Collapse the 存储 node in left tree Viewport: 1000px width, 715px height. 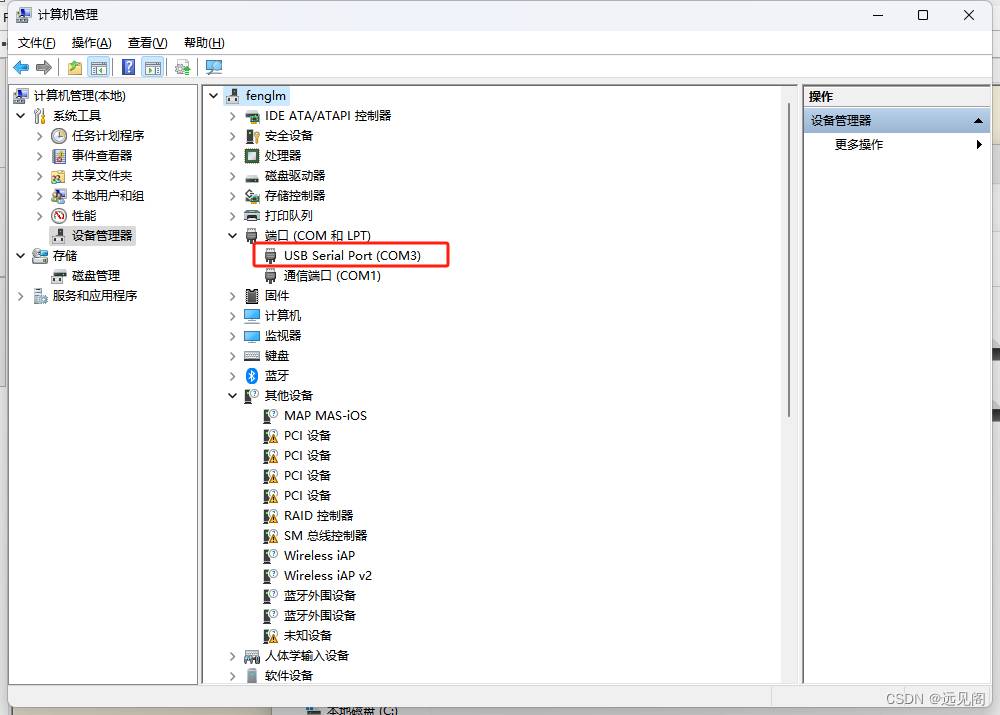point(21,256)
